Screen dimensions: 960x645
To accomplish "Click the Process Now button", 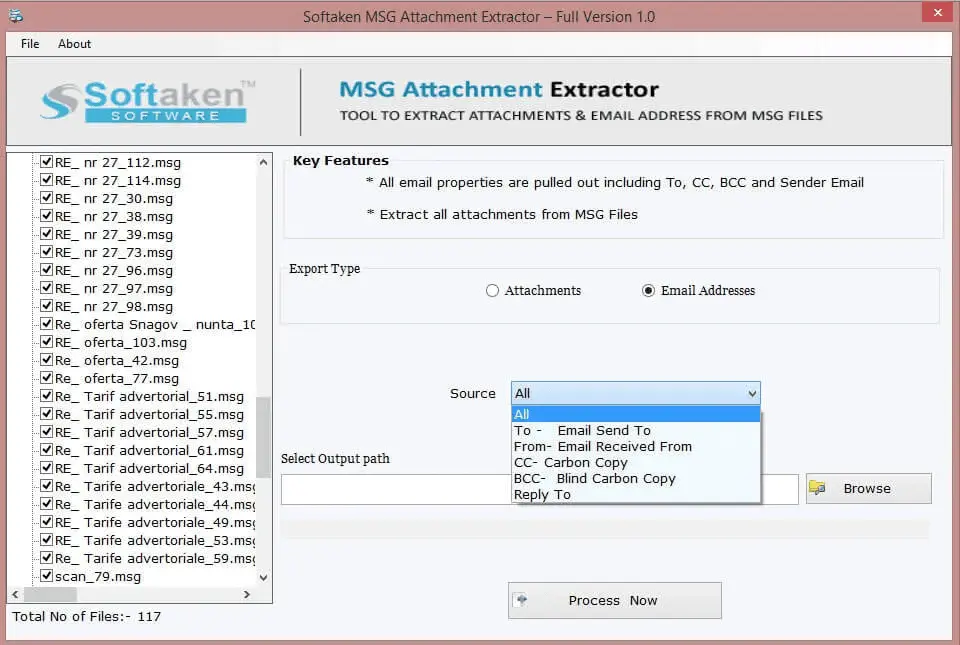I will 614,600.
